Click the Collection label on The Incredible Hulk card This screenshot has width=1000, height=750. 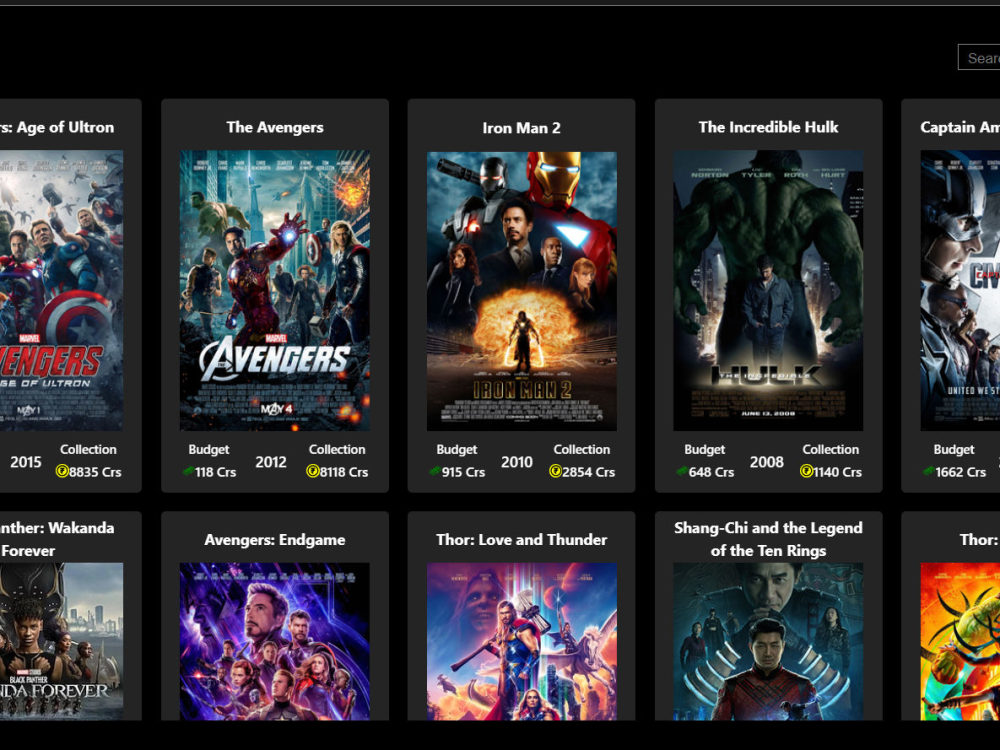coord(830,450)
